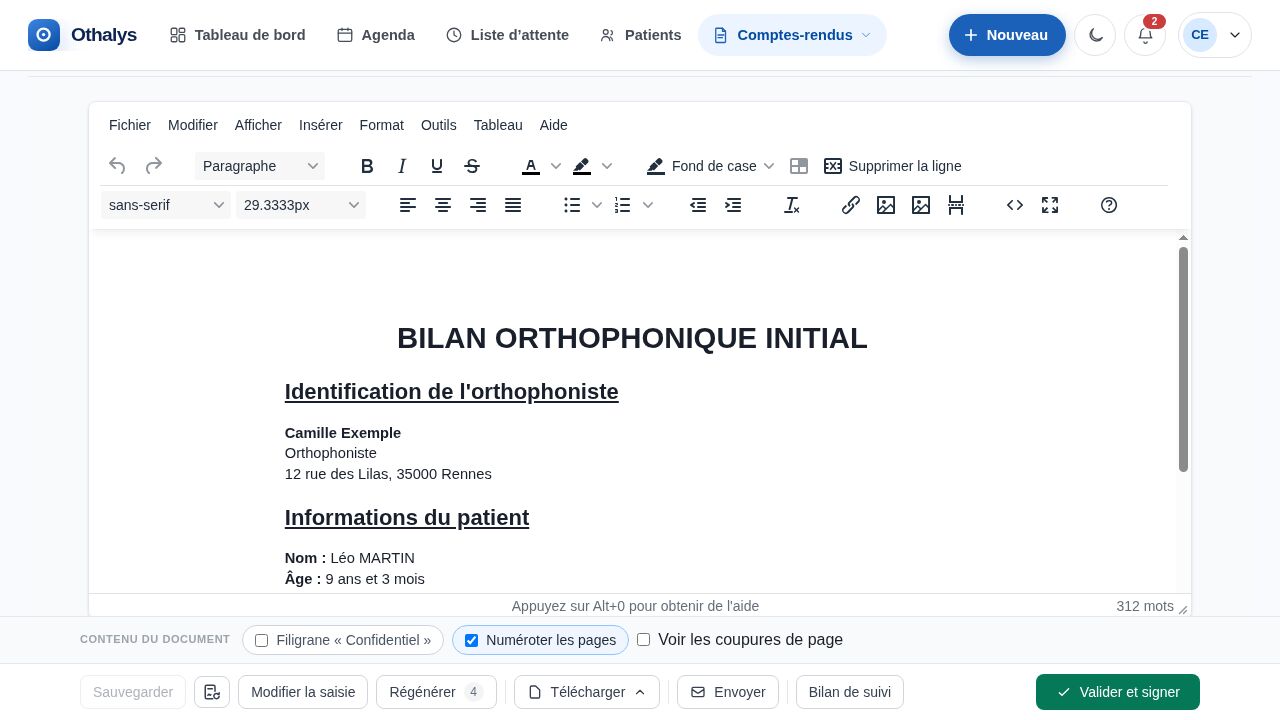Expand the Télécharger options
Image resolution: width=1280 pixels, height=720 pixels.
[x=587, y=692]
